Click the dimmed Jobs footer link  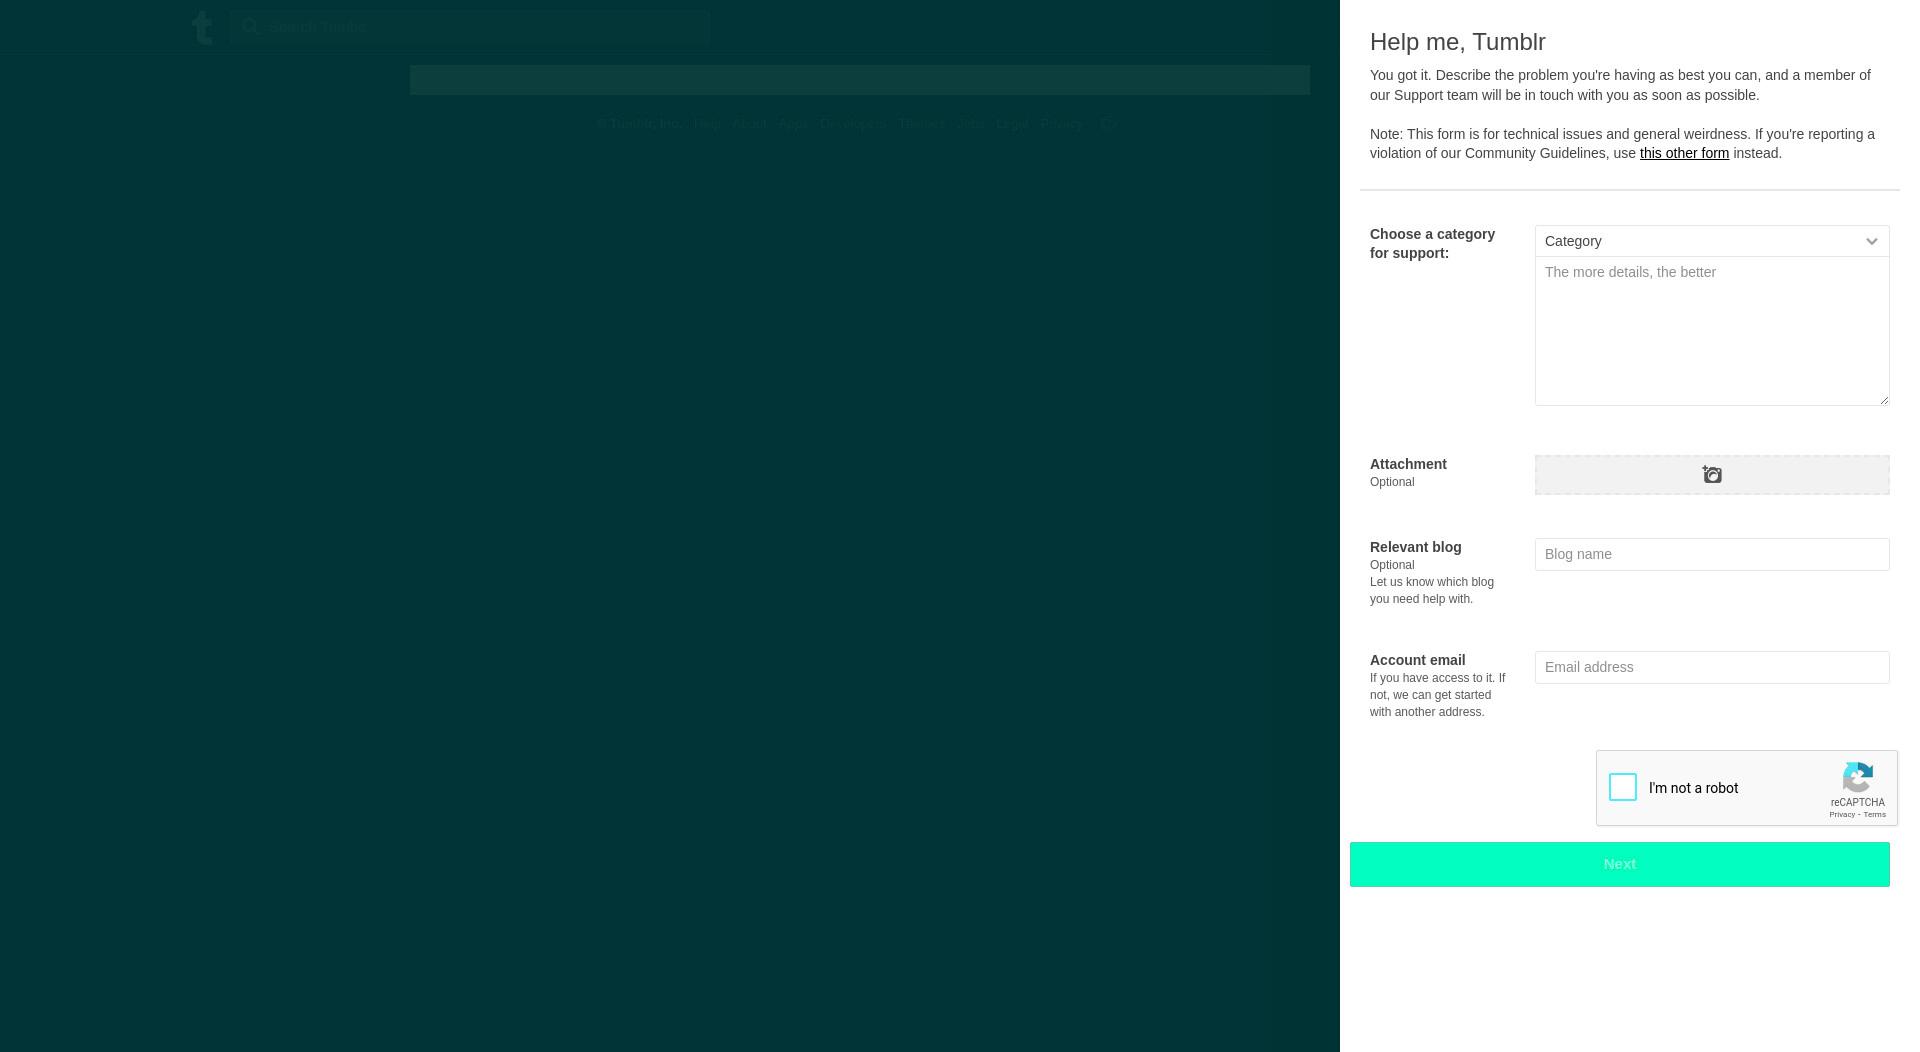click(970, 124)
